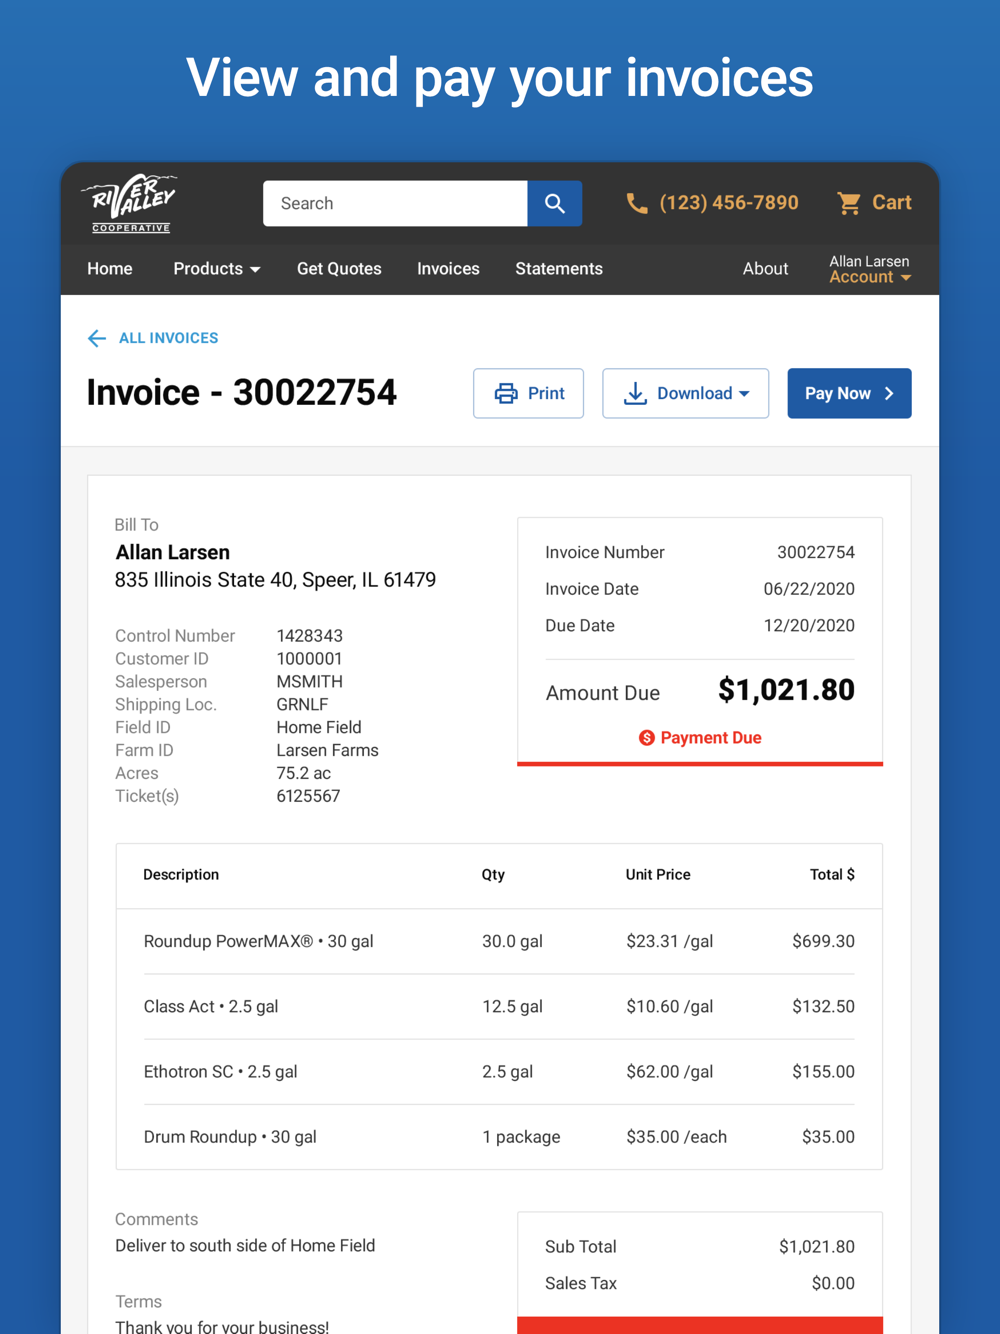
Task: Click Ticket(s) value 6125567
Action: click(x=308, y=797)
